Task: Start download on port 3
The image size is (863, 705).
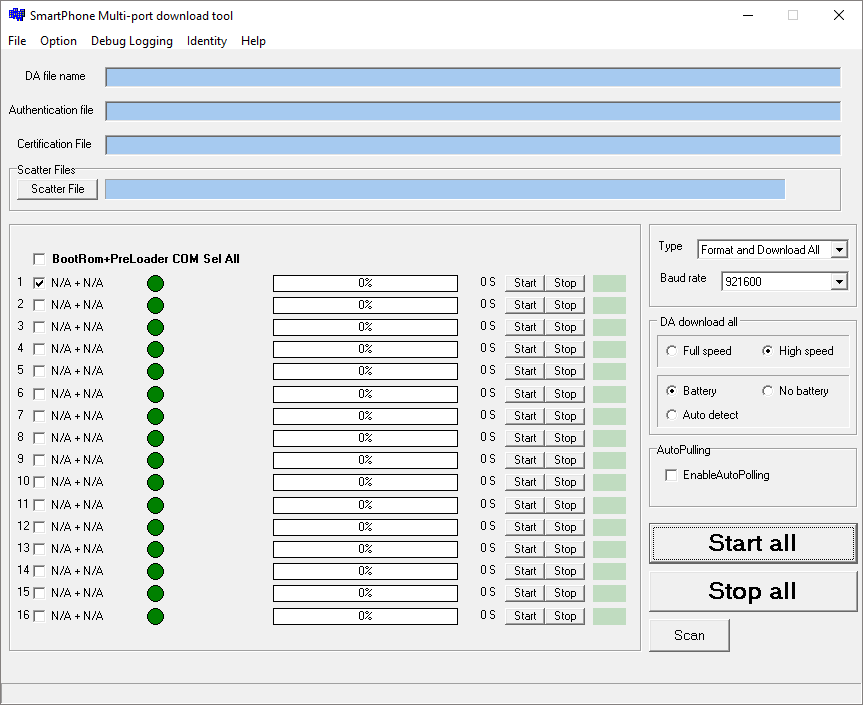Action: click(x=525, y=327)
